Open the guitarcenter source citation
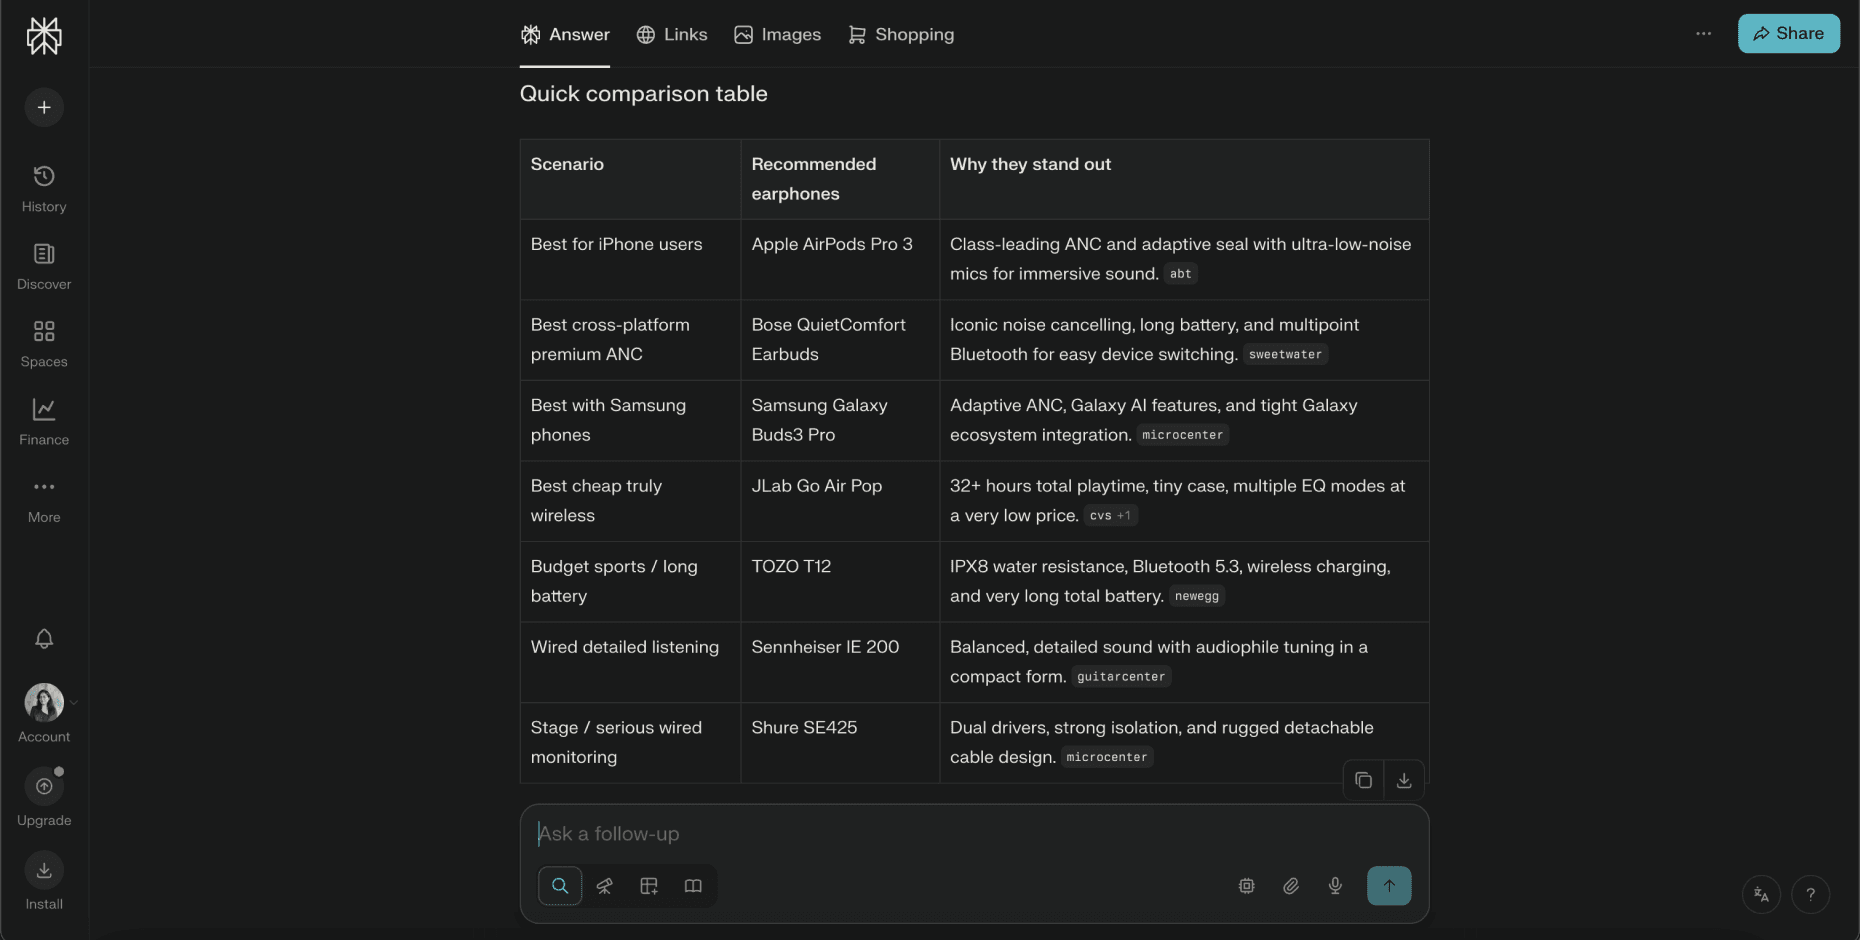Image resolution: width=1860 pixels, height=940 pixels. pos(1121,677)
